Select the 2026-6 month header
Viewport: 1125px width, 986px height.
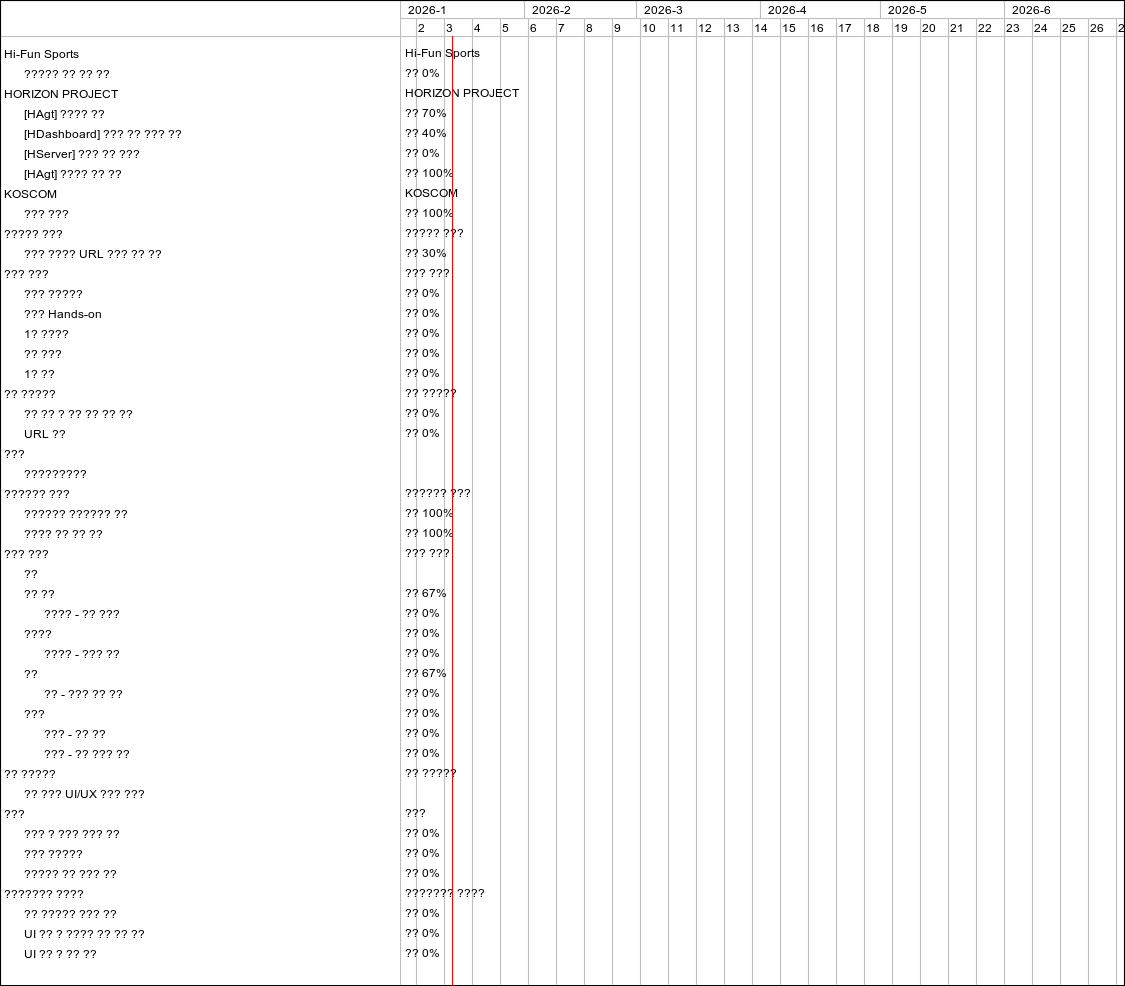1031,10
